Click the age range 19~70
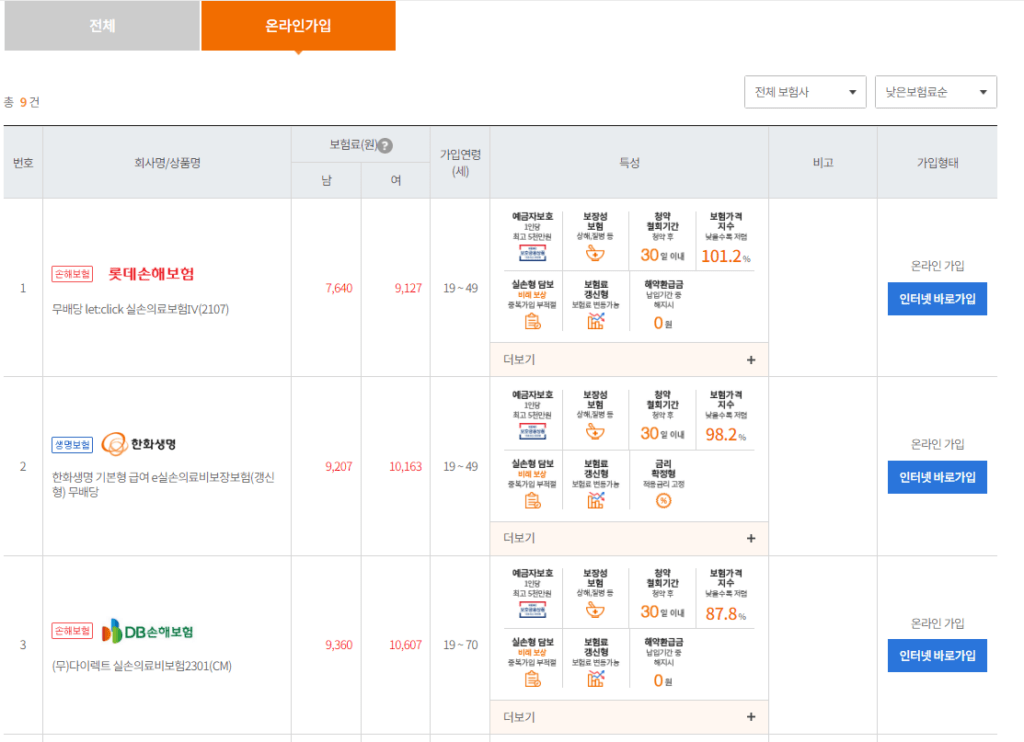Viewport: 1024px width, 742px height. click(x=460, y=645)
